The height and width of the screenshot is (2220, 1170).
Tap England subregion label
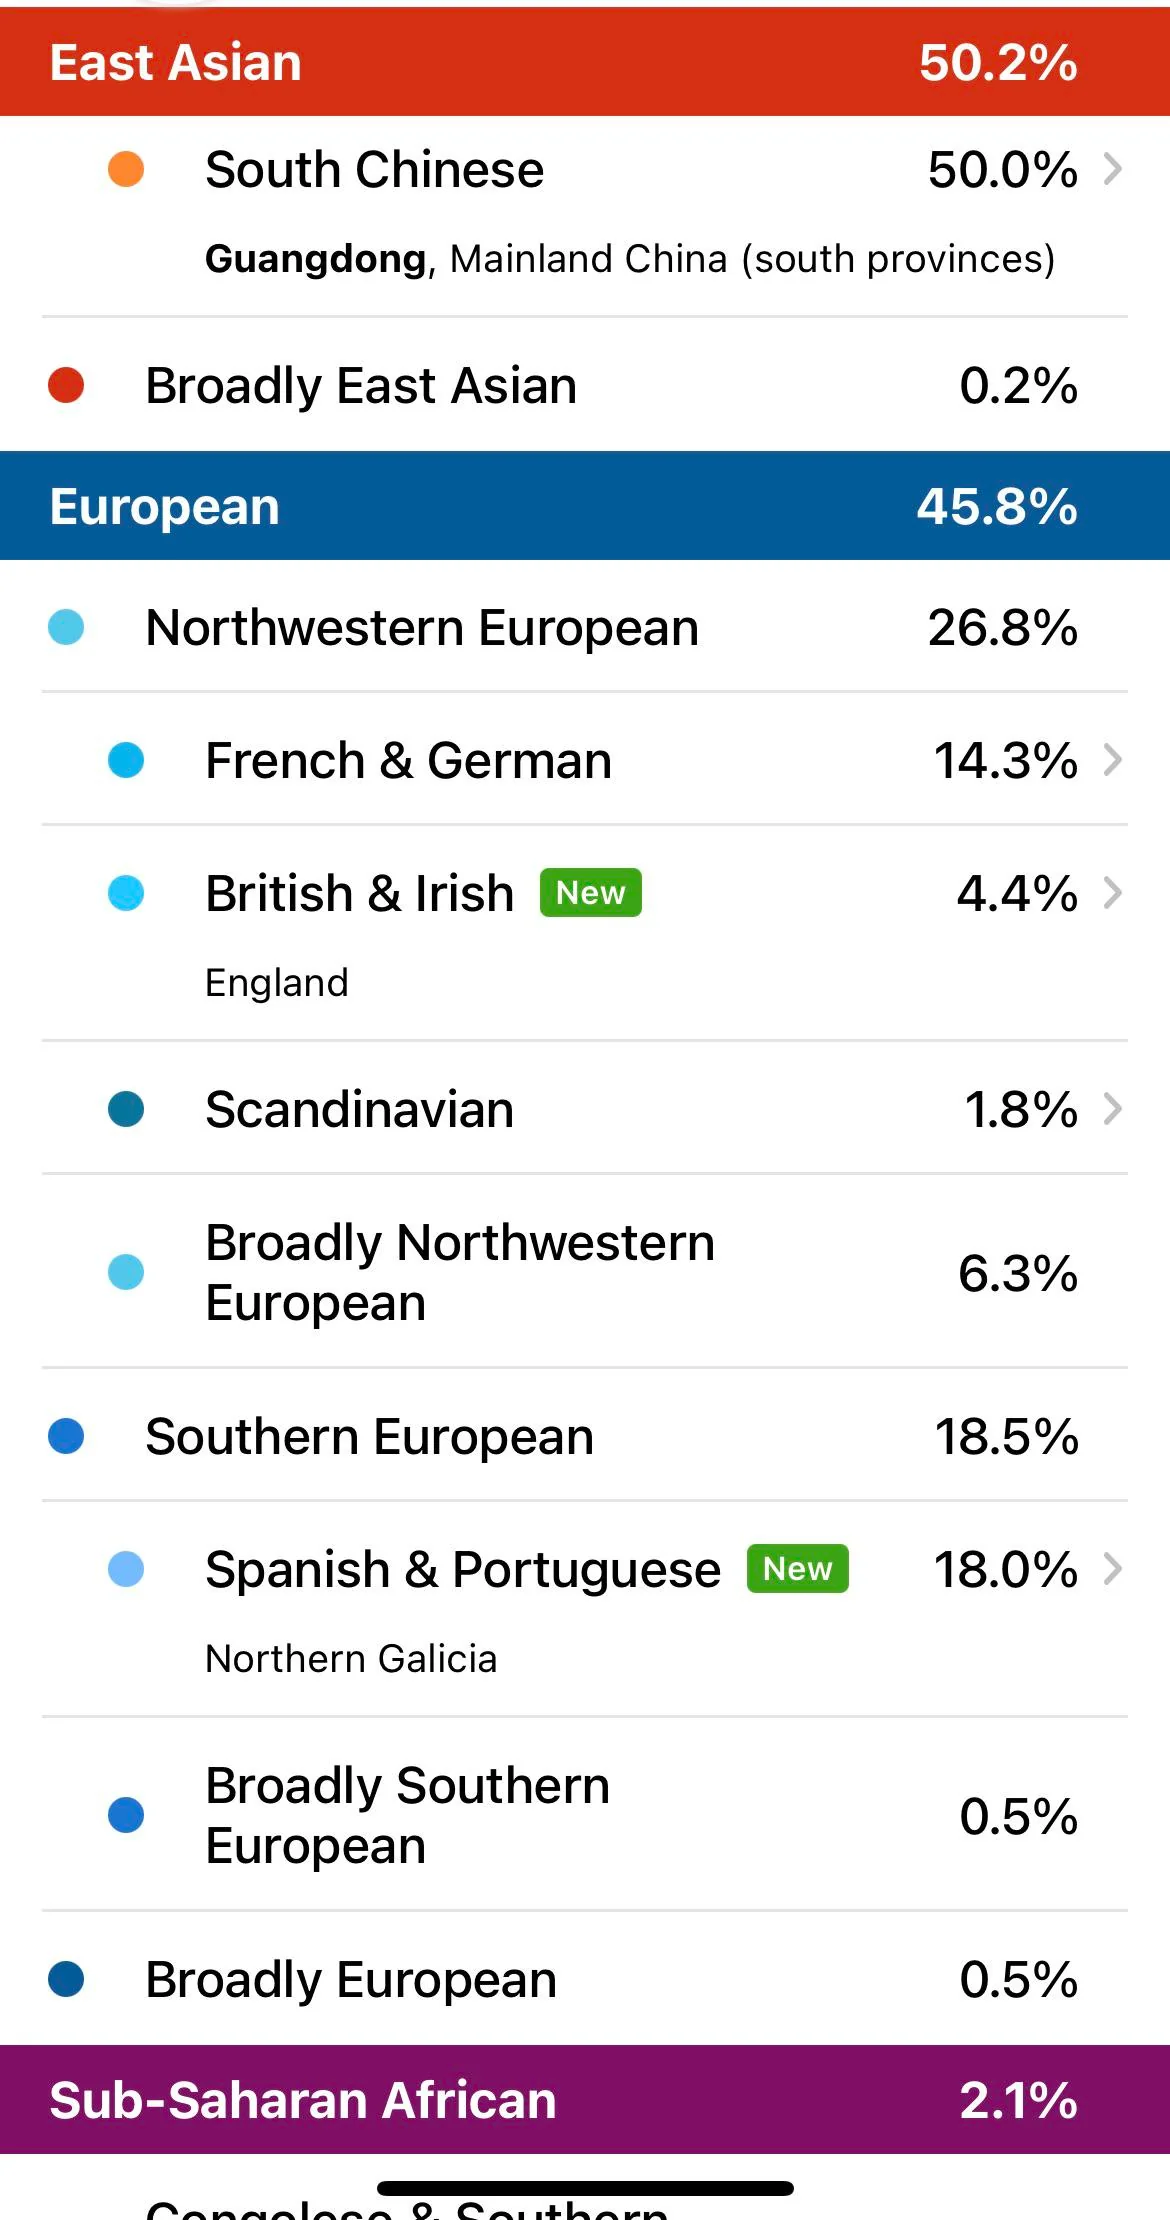pyautogui.click(x=277, y=983)
